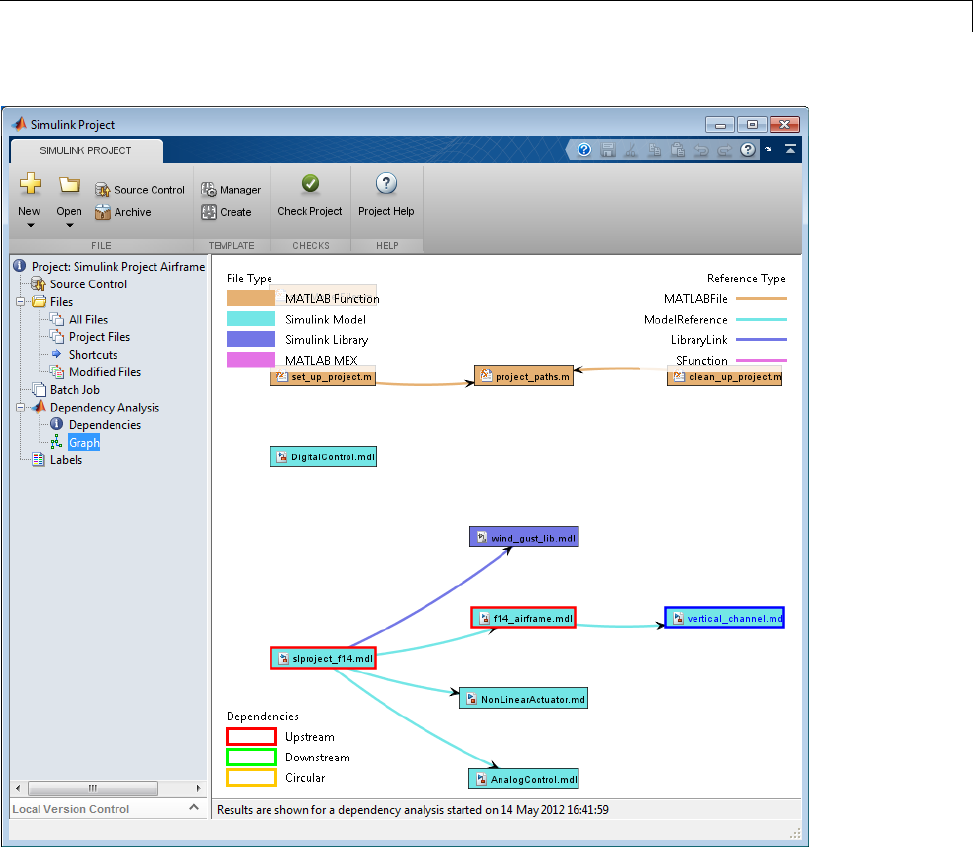
Task: Select the DigitalControl.mdl node
Action: pyautogui.click(x=323, y=457)
